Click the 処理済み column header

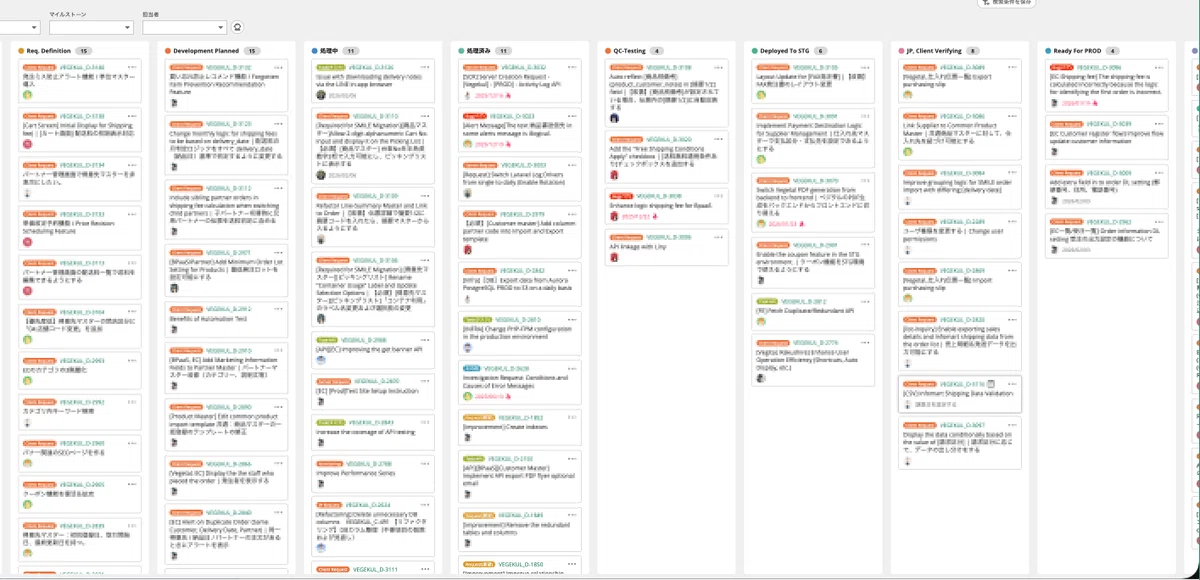[x=477, y=50]
